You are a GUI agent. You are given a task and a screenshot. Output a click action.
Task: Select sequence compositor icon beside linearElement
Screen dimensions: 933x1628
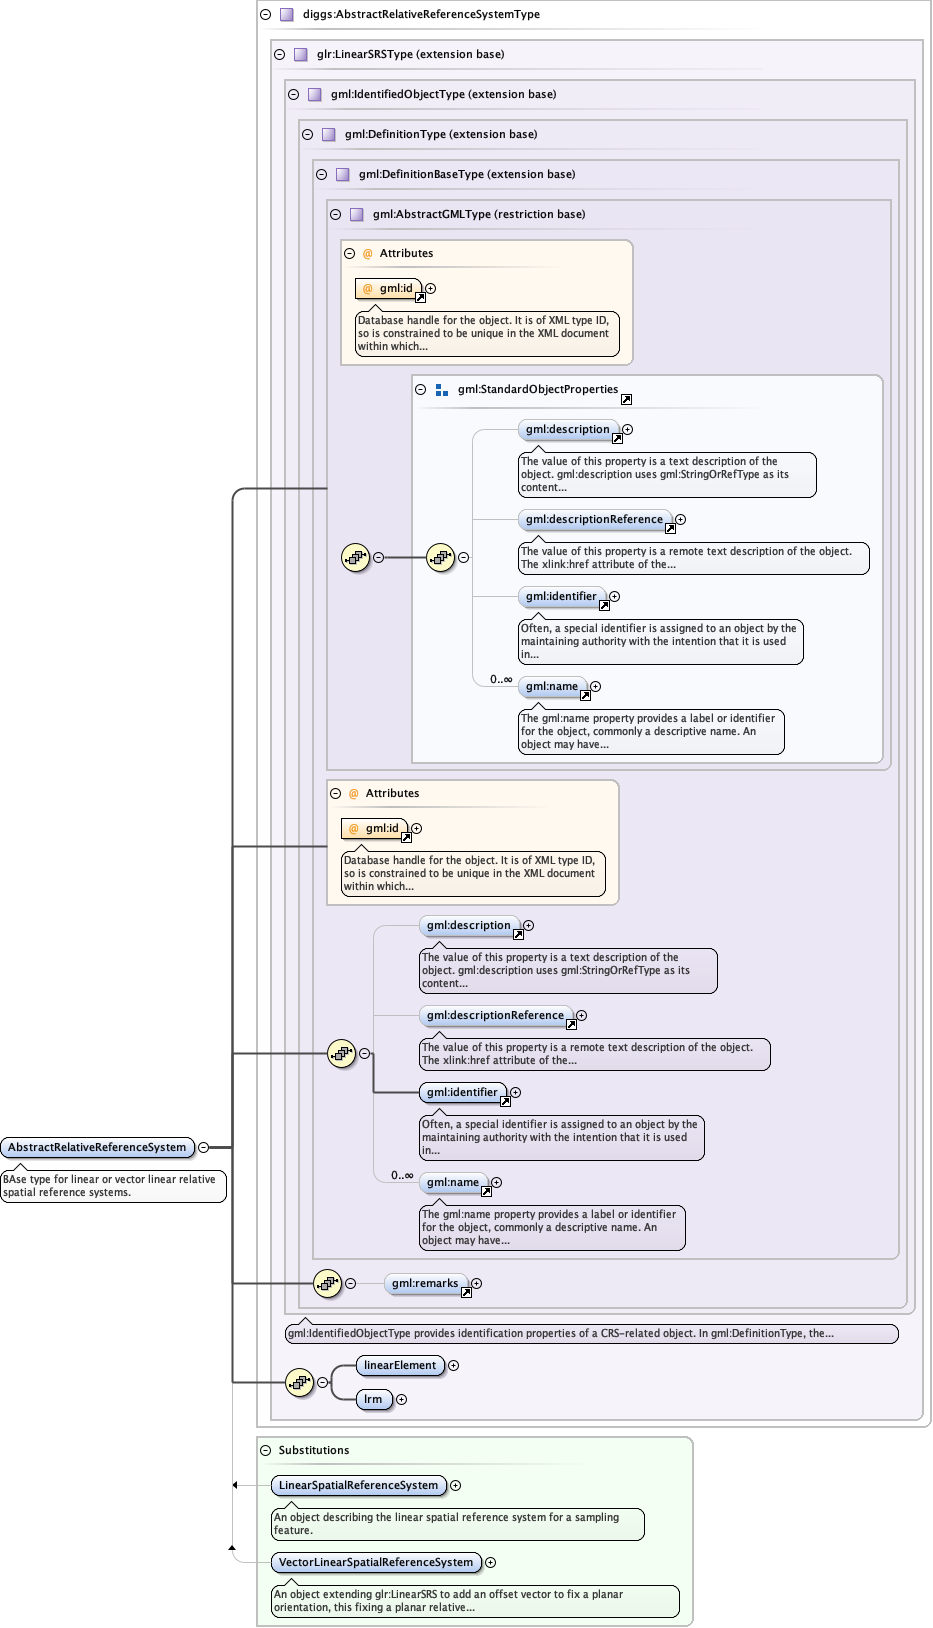299,1383
